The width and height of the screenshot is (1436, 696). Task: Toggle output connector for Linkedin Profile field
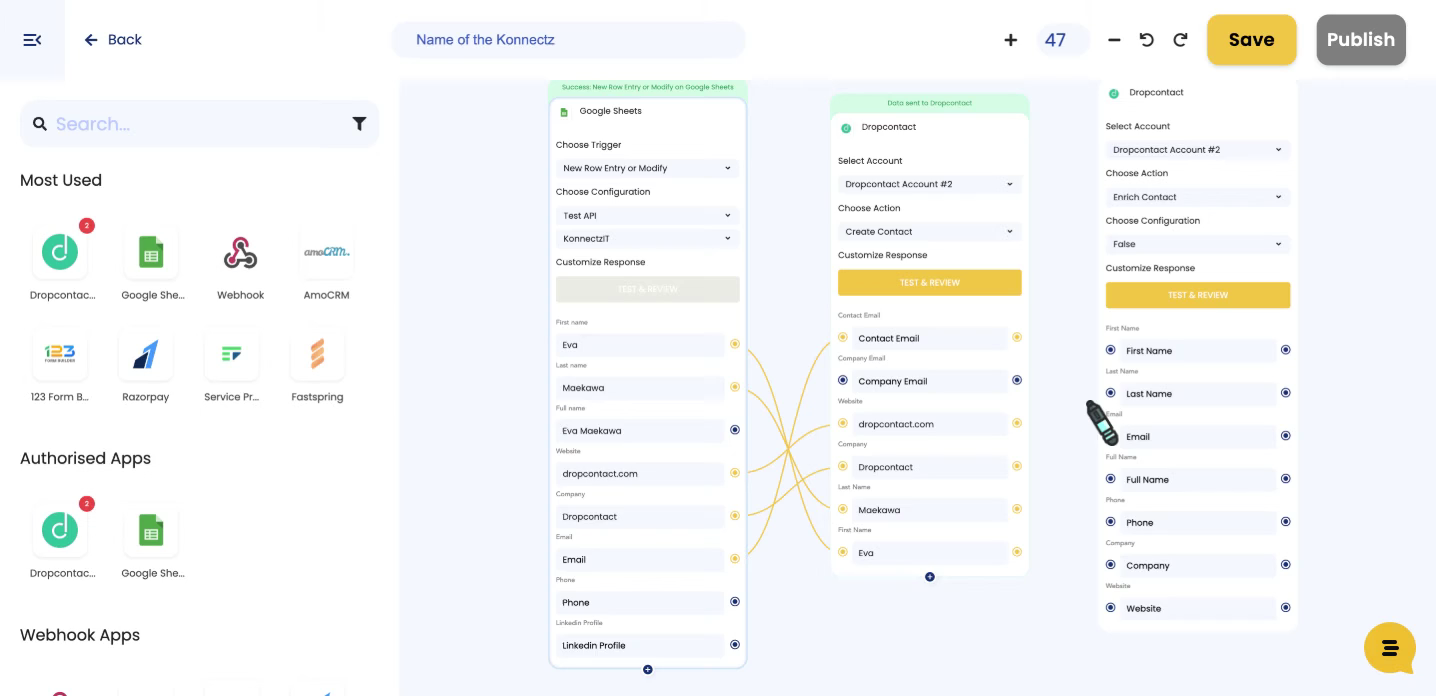(735, 645)
